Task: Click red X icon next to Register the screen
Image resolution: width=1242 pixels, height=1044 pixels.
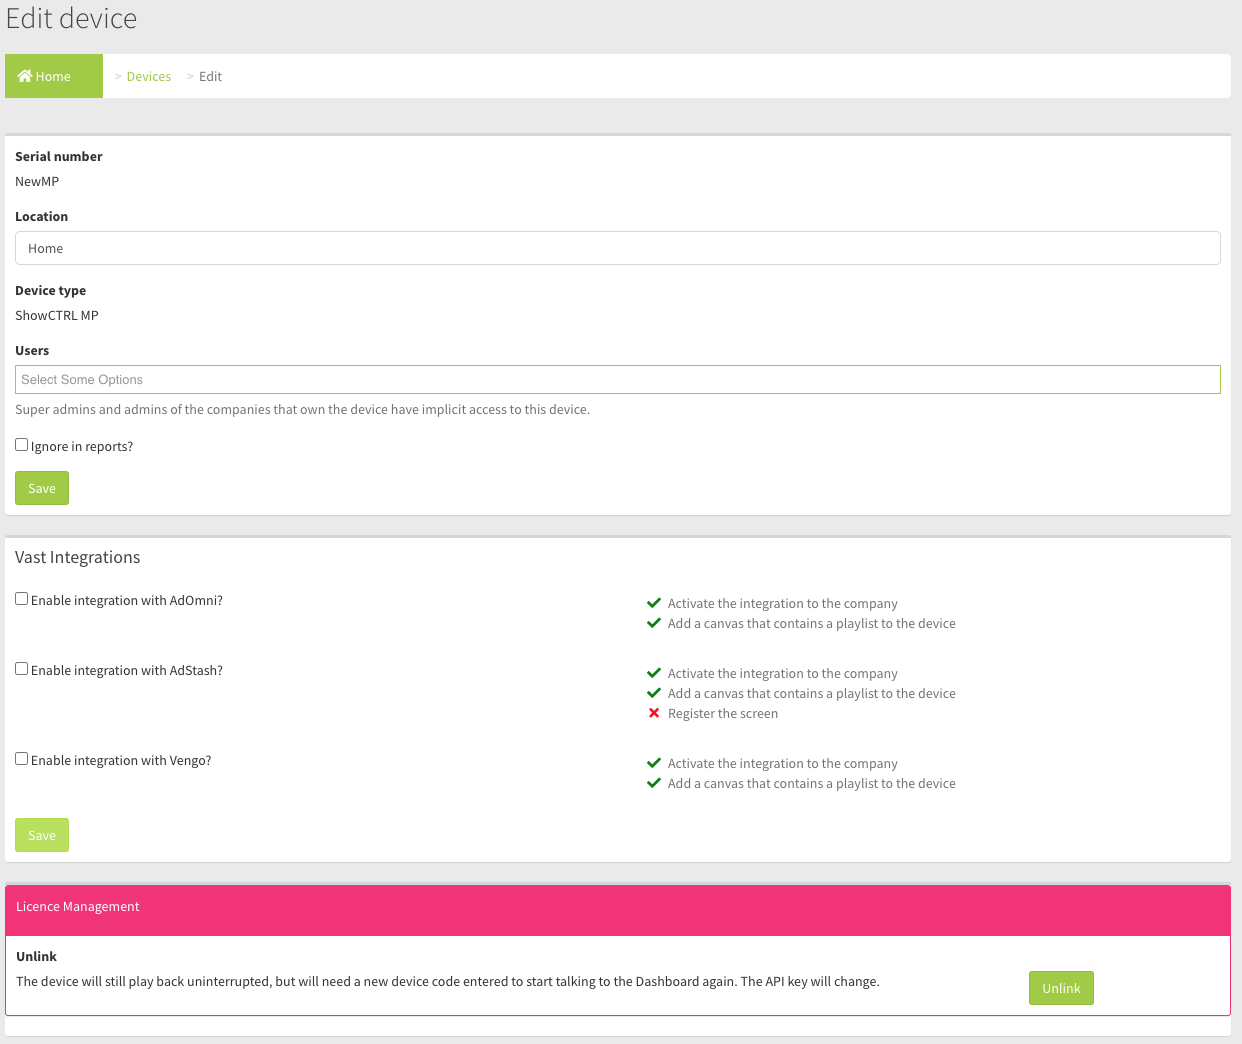Action: [654, 713]
